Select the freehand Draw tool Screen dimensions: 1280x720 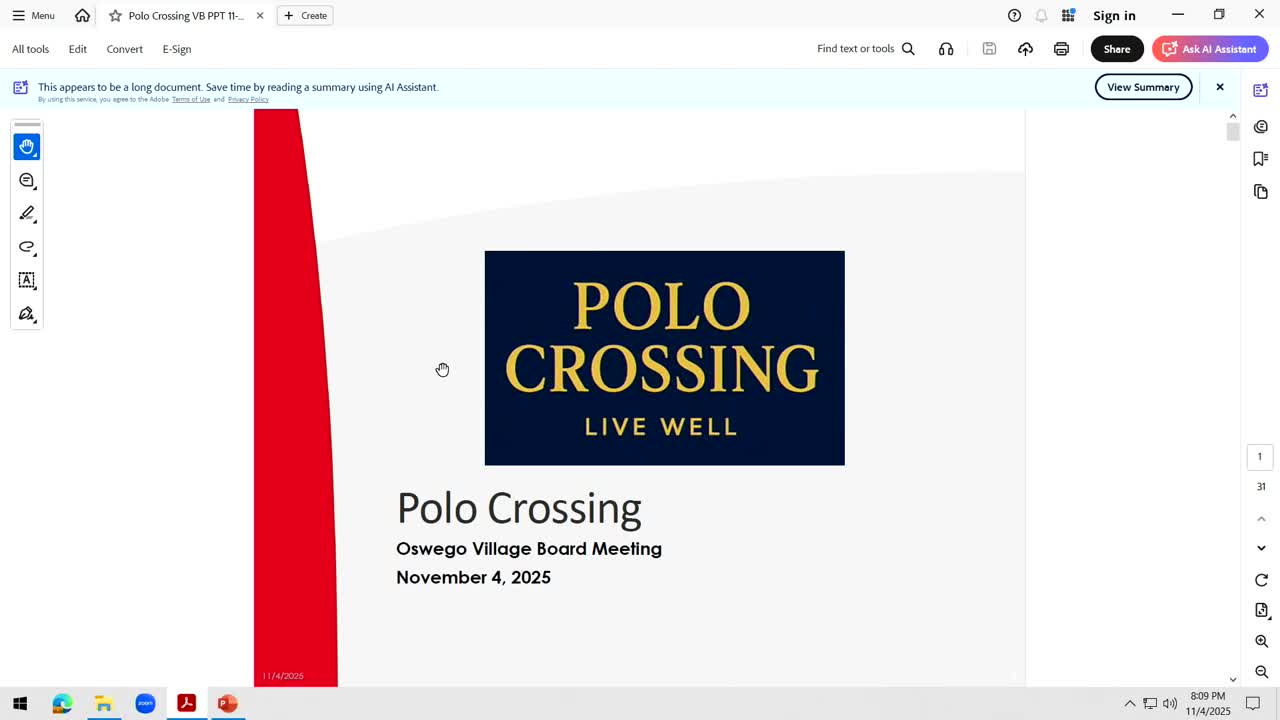27,247
